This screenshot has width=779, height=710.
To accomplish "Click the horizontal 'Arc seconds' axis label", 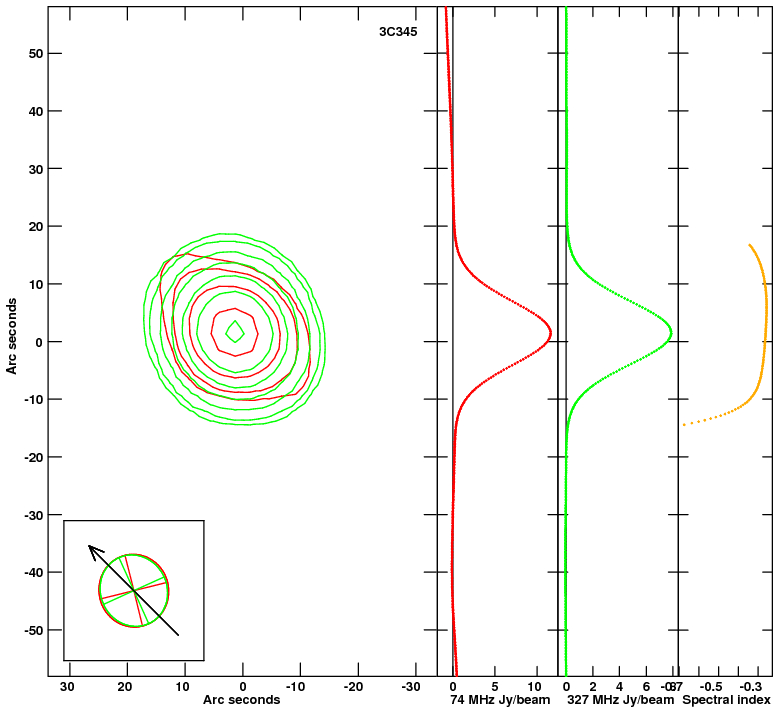I will 241,700.
